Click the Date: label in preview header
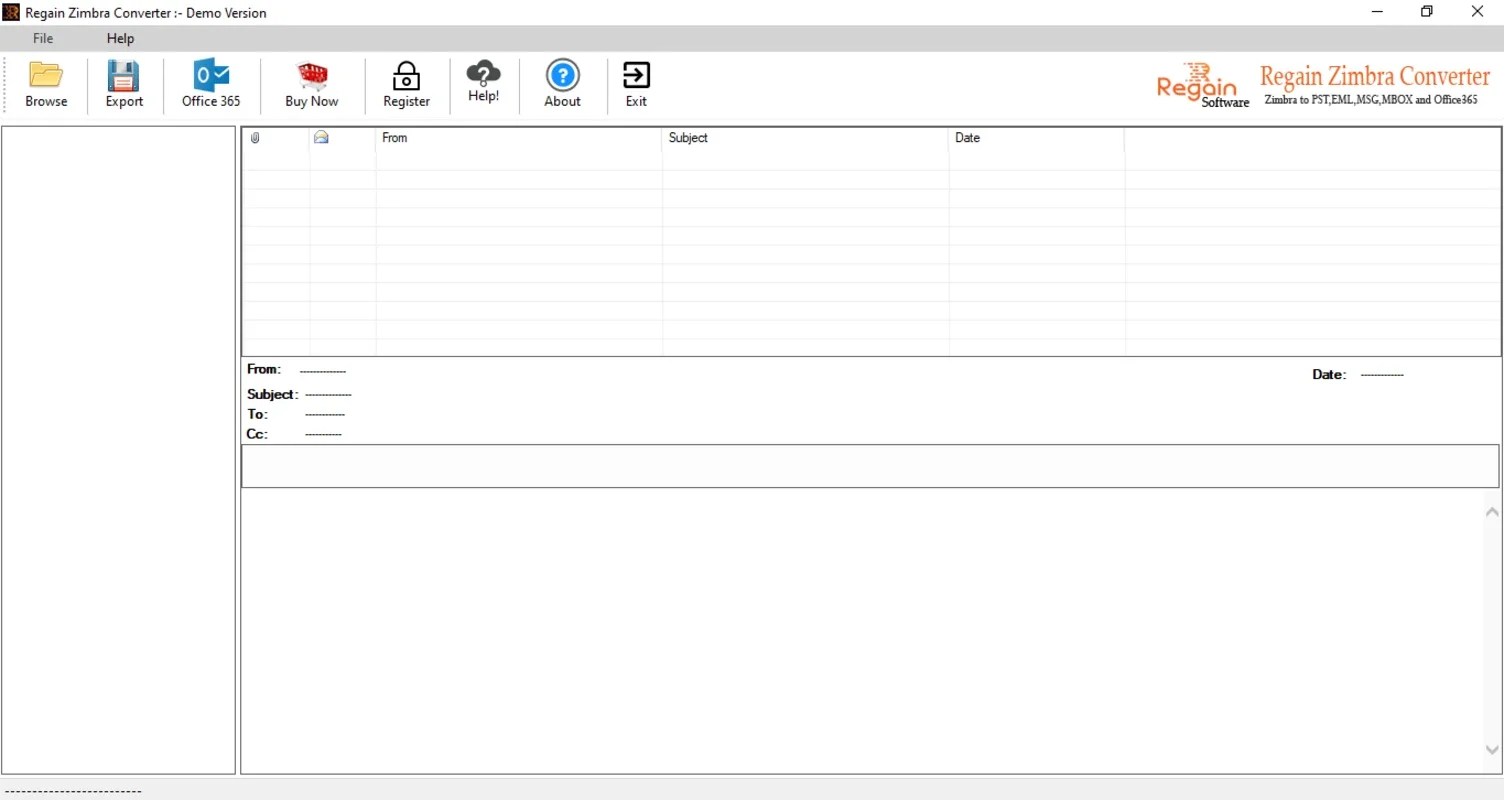This screenshot has height=800, width=1504. (x=1329, y=374)
